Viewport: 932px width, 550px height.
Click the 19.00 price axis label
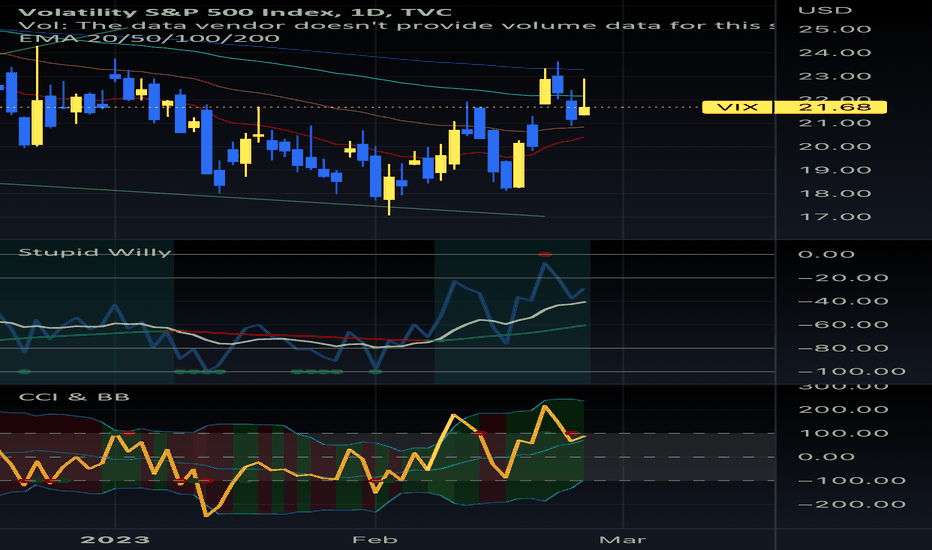click(x=835, y=170)
